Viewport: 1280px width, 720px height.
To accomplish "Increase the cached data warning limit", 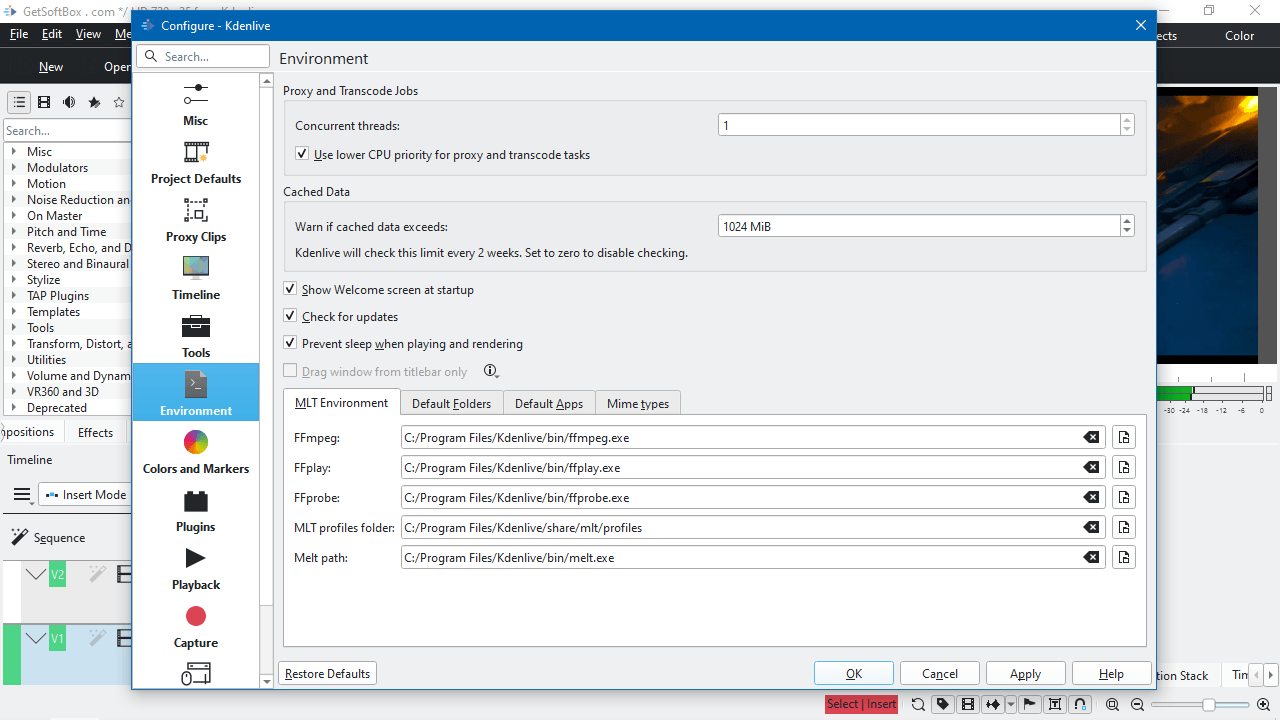I will pyautogui.click(x=1127, y=221).
